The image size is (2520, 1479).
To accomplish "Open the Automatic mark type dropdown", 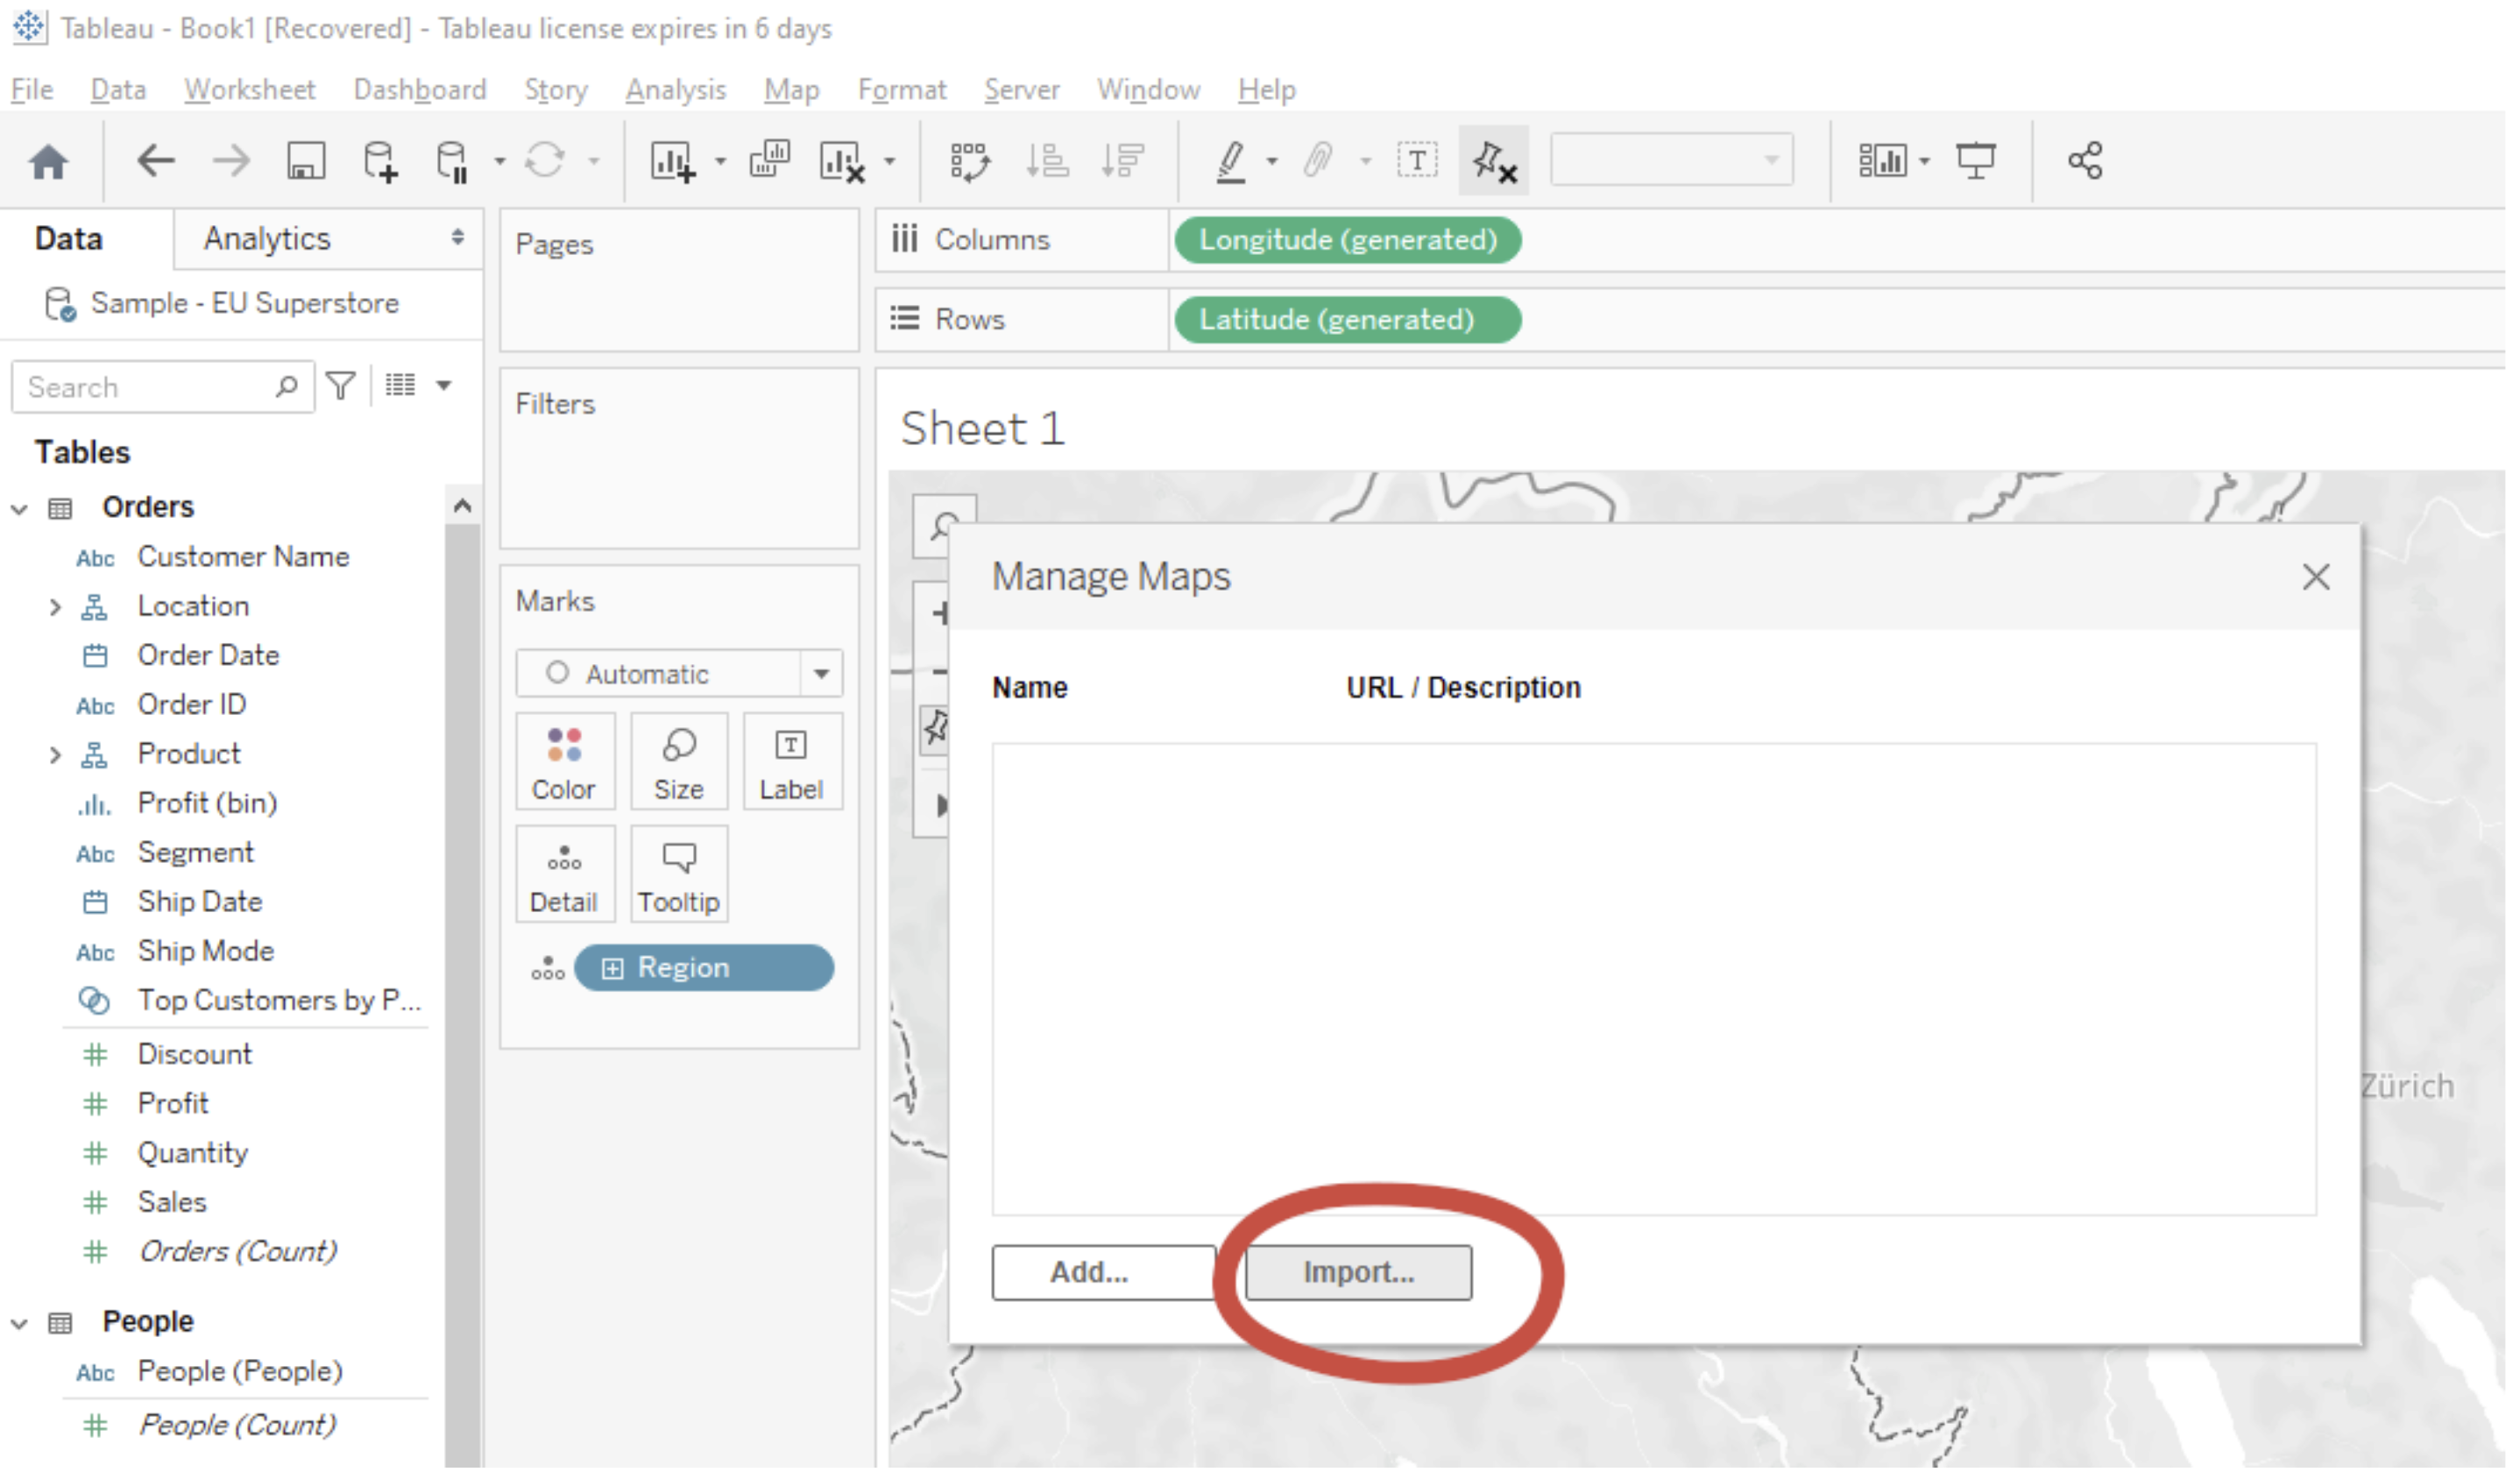I will click(822, 674).
